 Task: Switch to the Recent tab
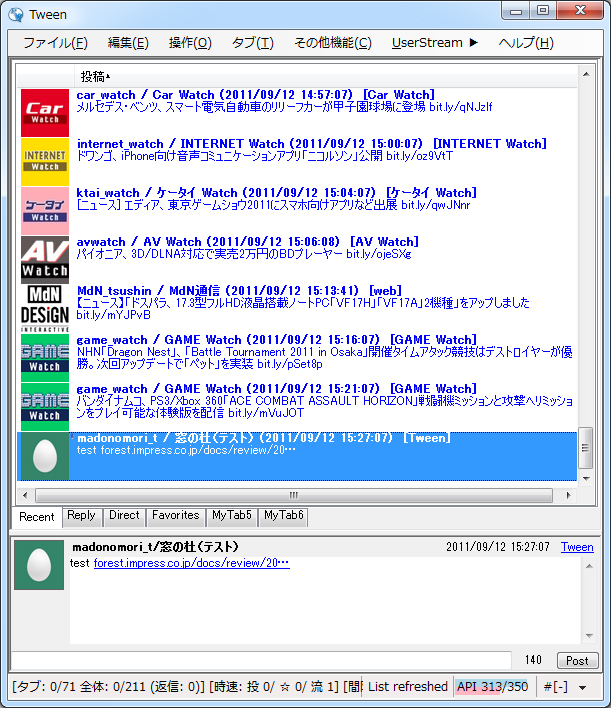(37, 517)
